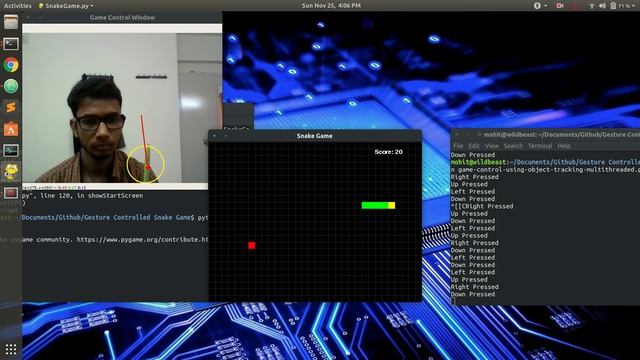Image resolution: width=640 pixels, height=360 pixels.
Task: Open the Terminal menu in terminal window
Action: pos(540,146)
